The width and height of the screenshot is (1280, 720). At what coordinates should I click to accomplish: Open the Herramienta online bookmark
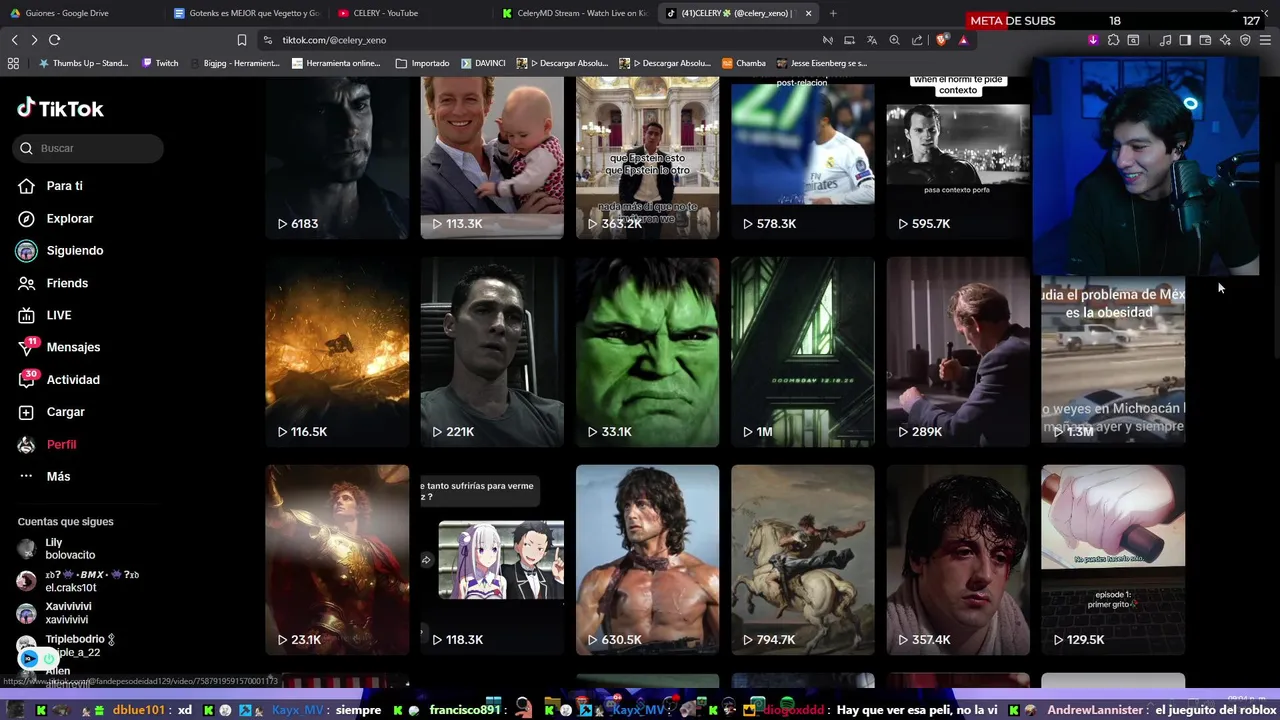pos(336,63)
